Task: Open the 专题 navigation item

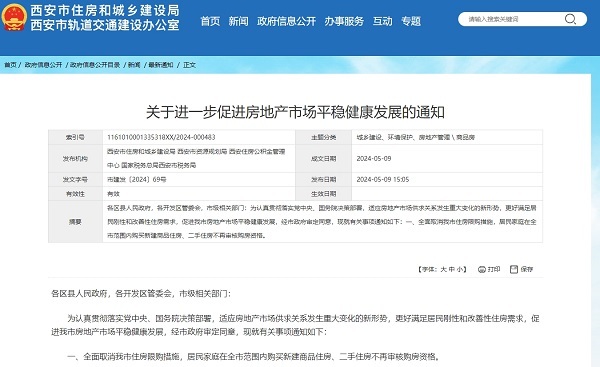Action: click(x=411, y=21)
